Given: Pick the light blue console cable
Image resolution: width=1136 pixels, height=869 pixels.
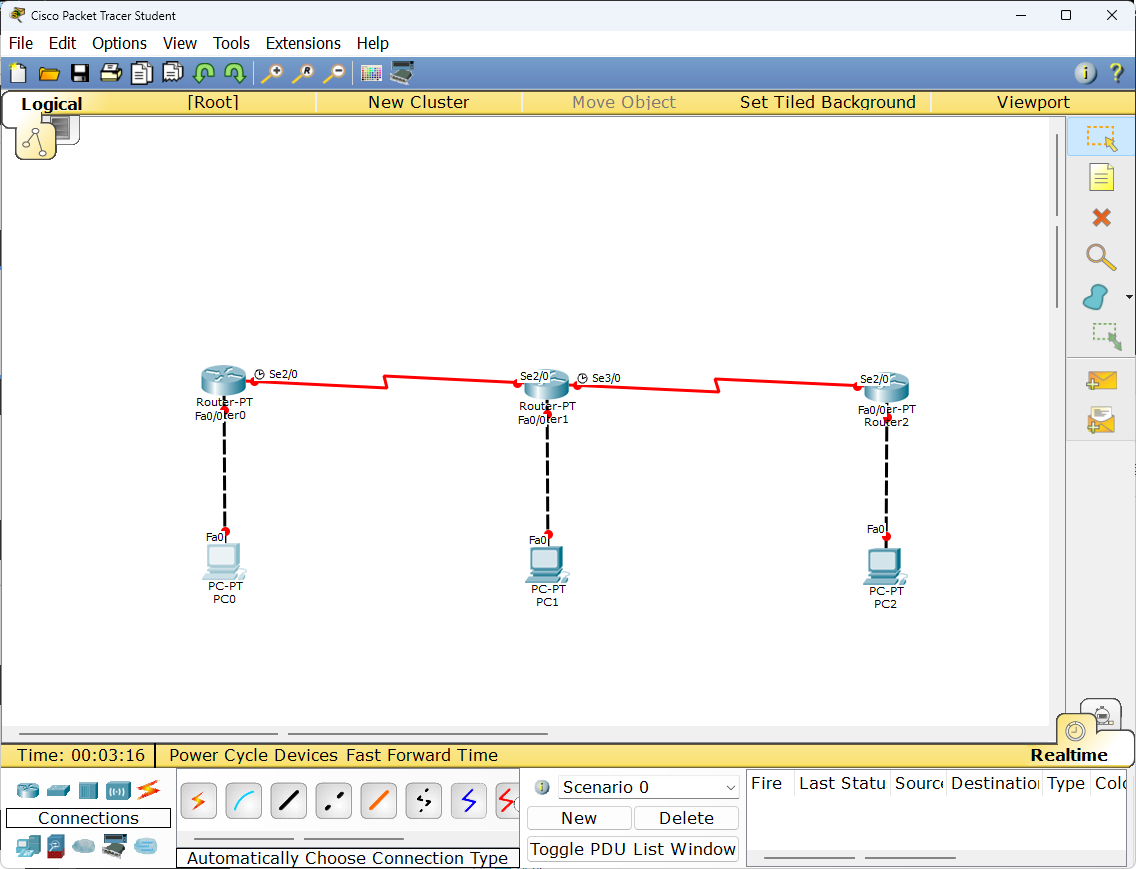Looking at the screenshot, I should [243, 801].
